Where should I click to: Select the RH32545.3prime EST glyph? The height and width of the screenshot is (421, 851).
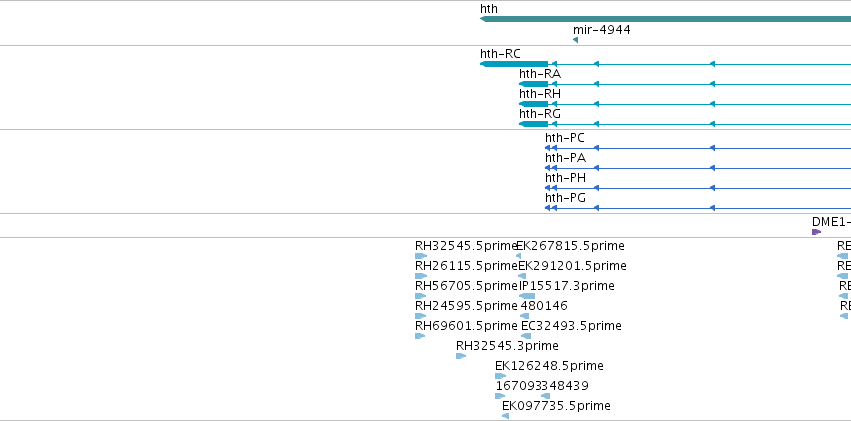pos(461,356)
